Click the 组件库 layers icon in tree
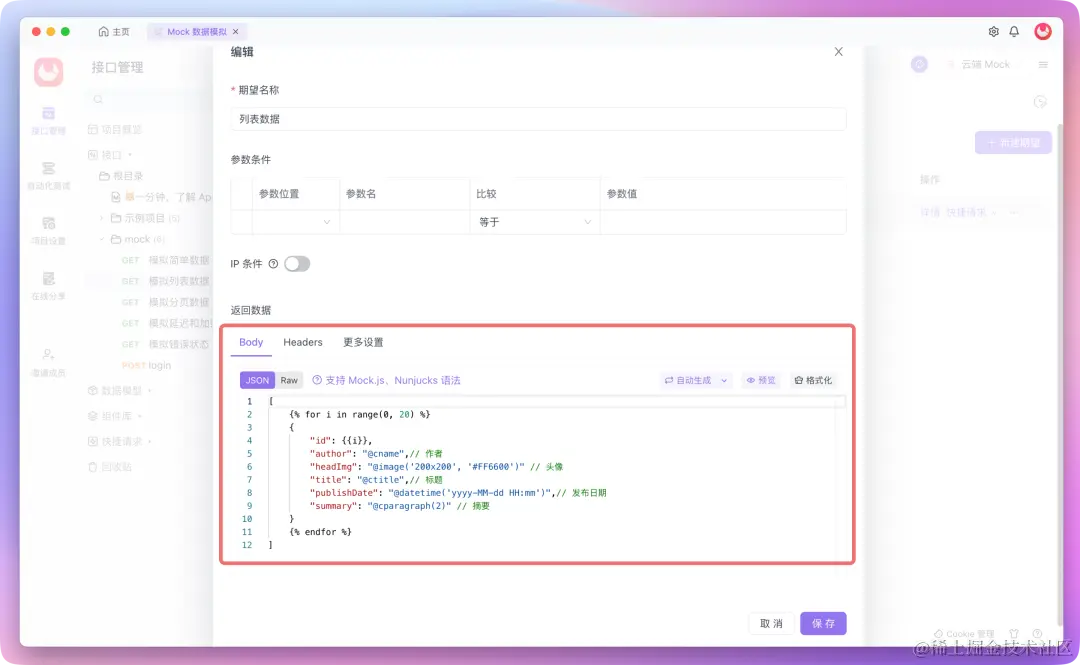Image resolution: width=1080 pixels, height=665 pixels. pos(92,416)
